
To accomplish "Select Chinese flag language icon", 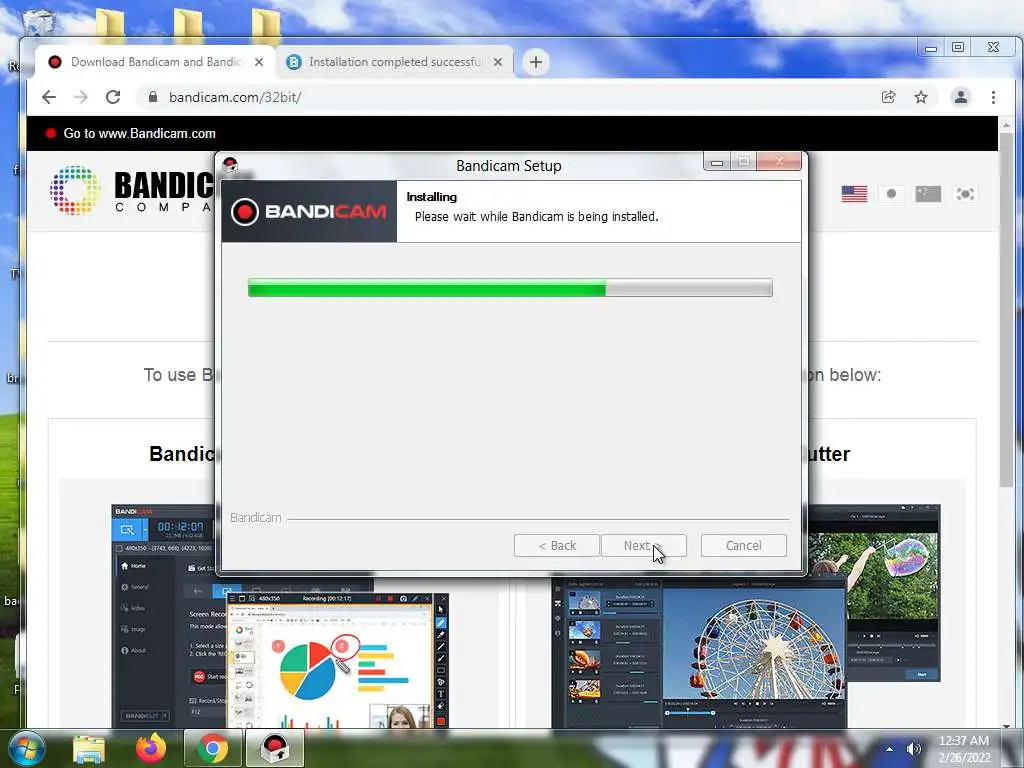I will (x=928, y=194).
